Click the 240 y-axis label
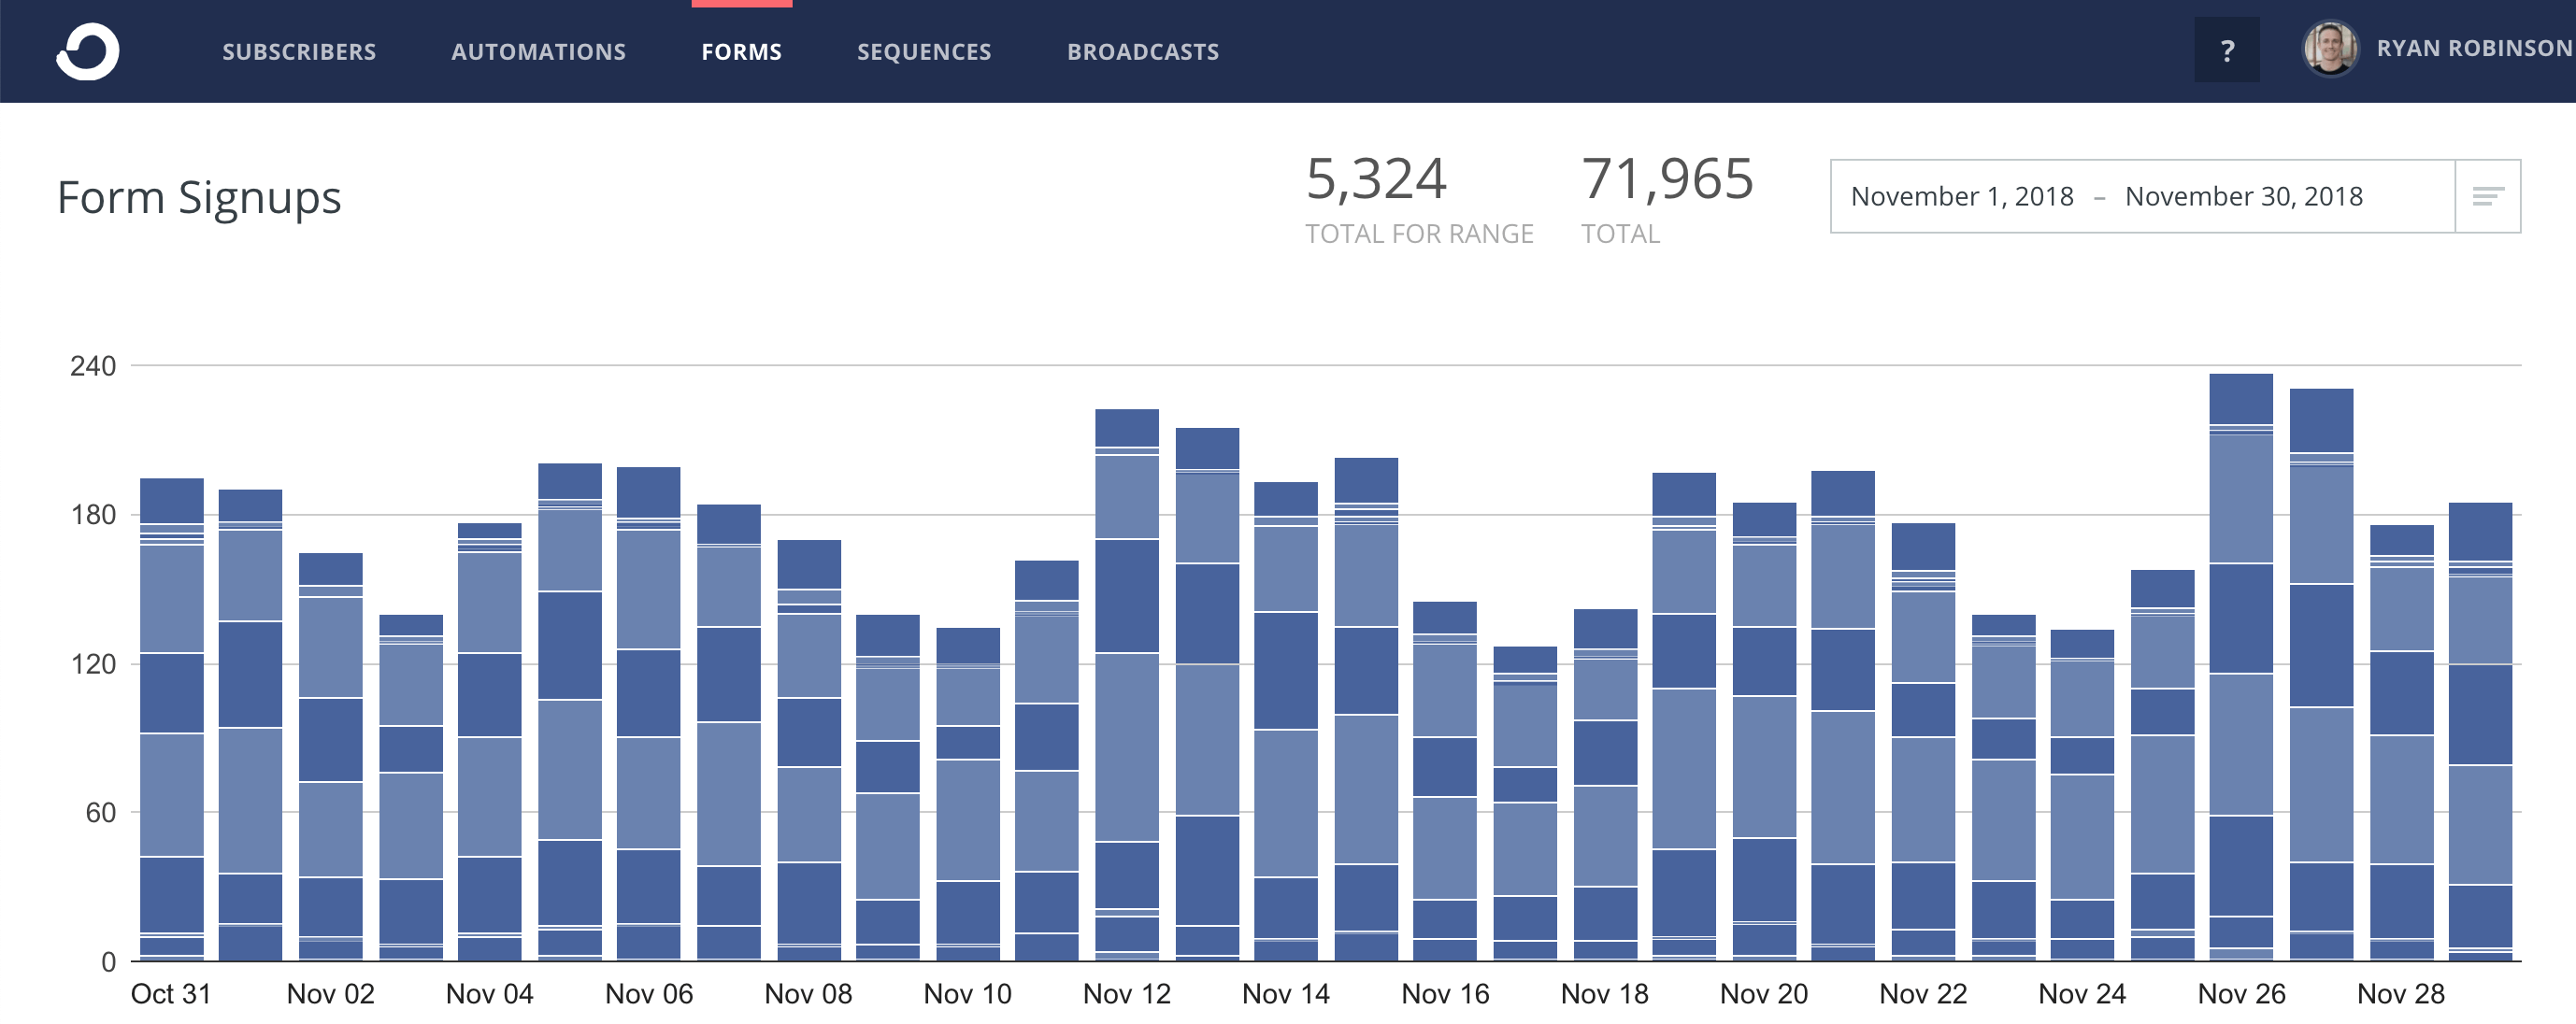Viewport: 2576px width, 1024px height. (92, 366)
